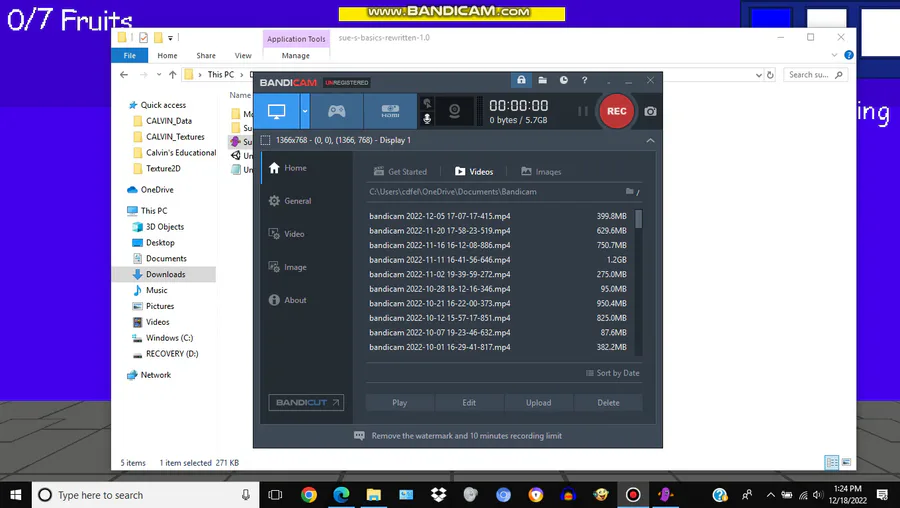The width and height of the screenshot is (900, 508).
Task: Collapse Bandicam panel with chevron
Action: (650, 141)
